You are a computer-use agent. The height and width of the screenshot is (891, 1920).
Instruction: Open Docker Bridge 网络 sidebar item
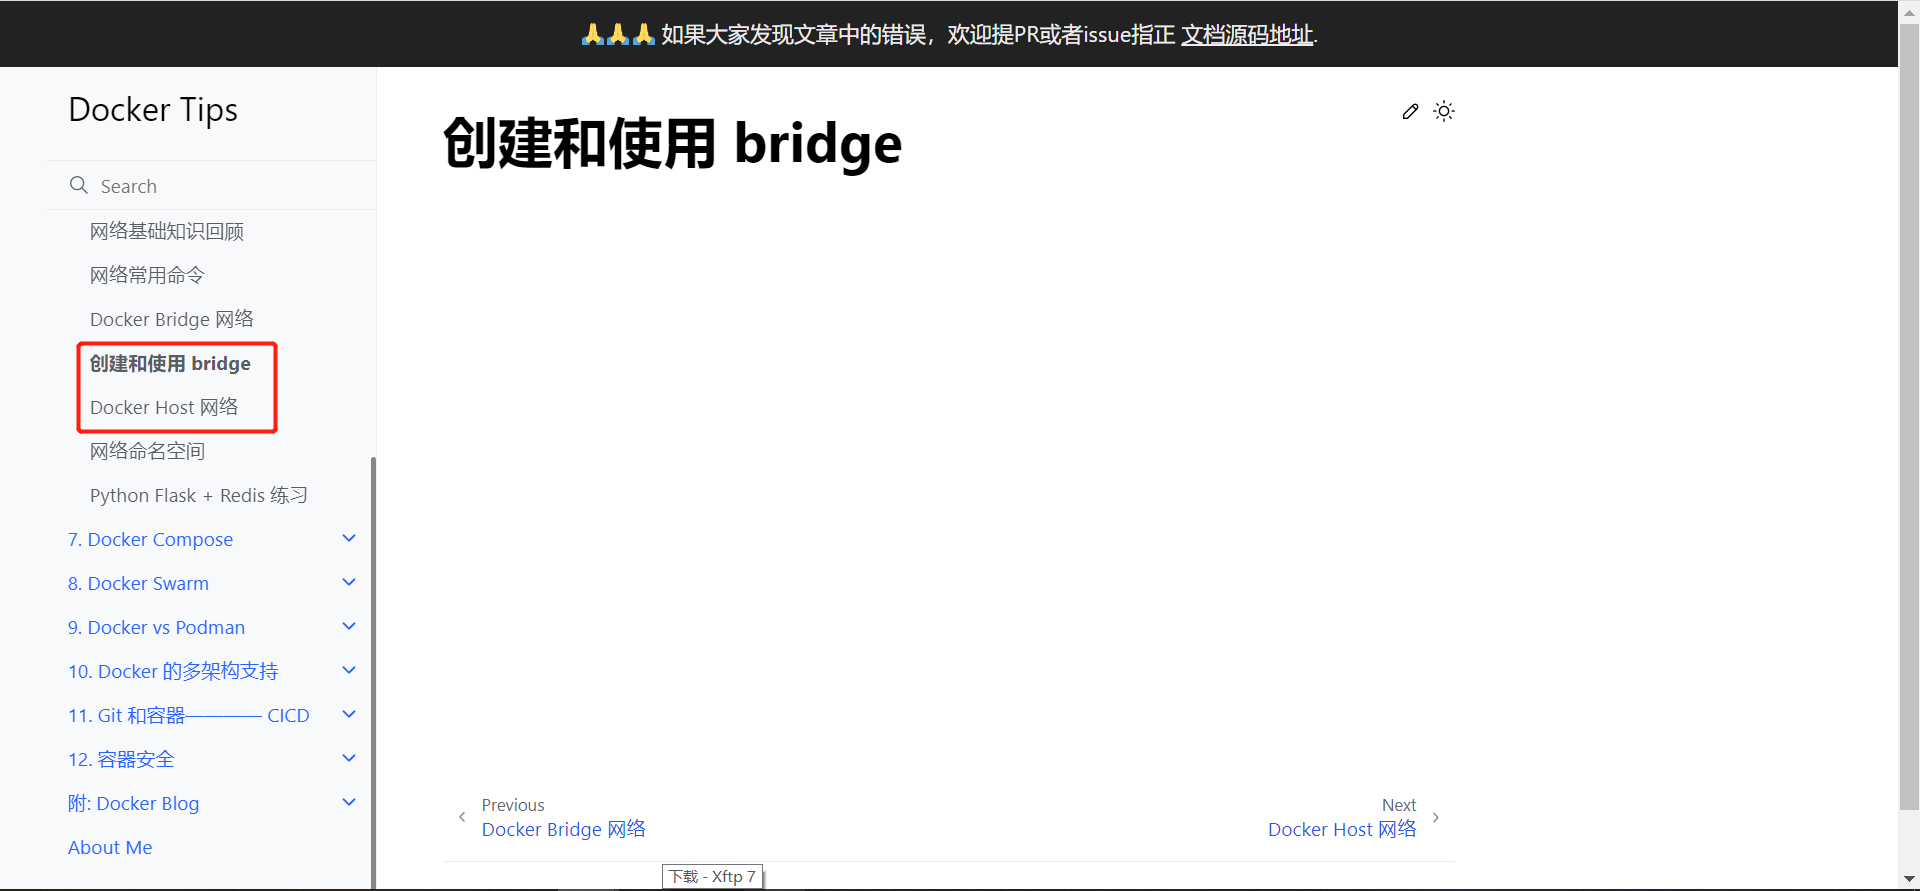click(x=172, y=319)
